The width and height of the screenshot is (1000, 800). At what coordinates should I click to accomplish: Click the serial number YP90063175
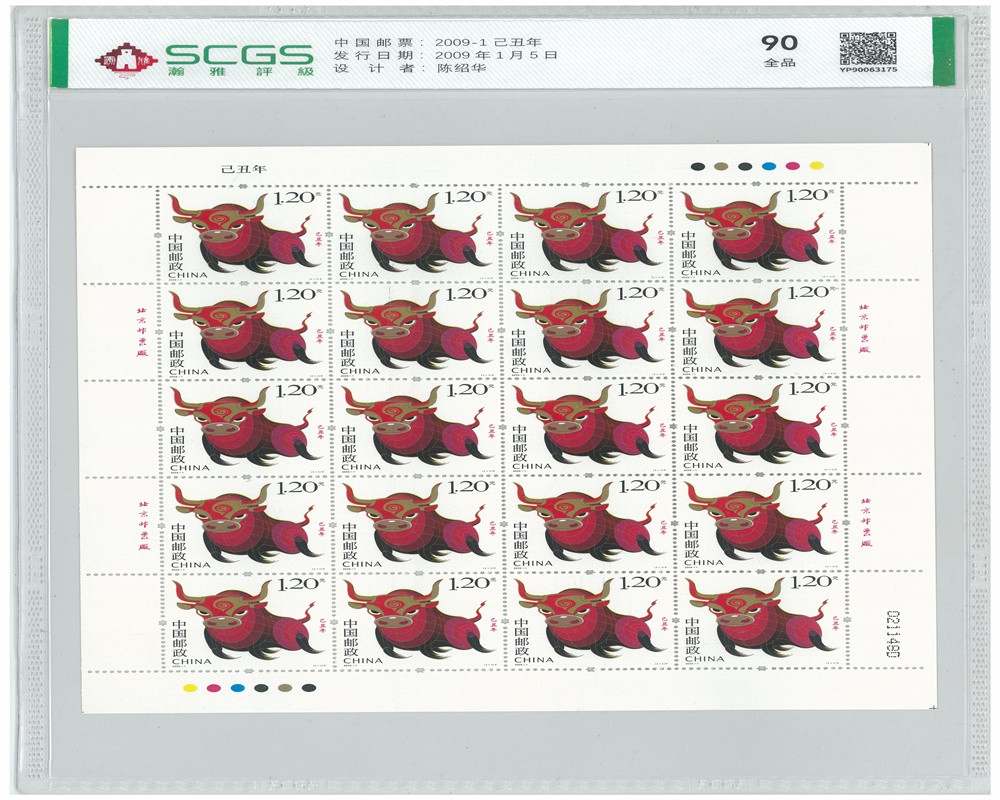tap(868, 71)
